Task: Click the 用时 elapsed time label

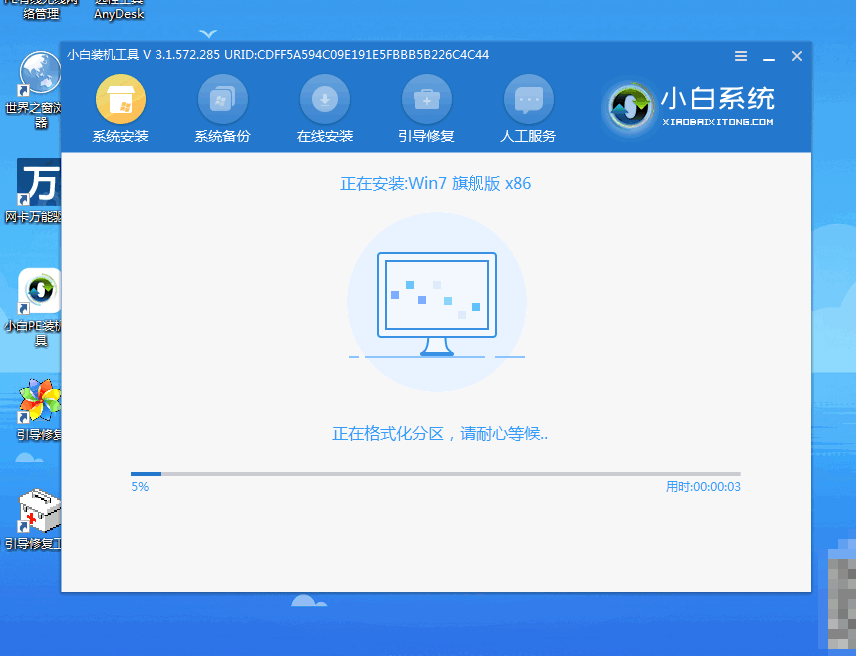Action: pos(703,487)
